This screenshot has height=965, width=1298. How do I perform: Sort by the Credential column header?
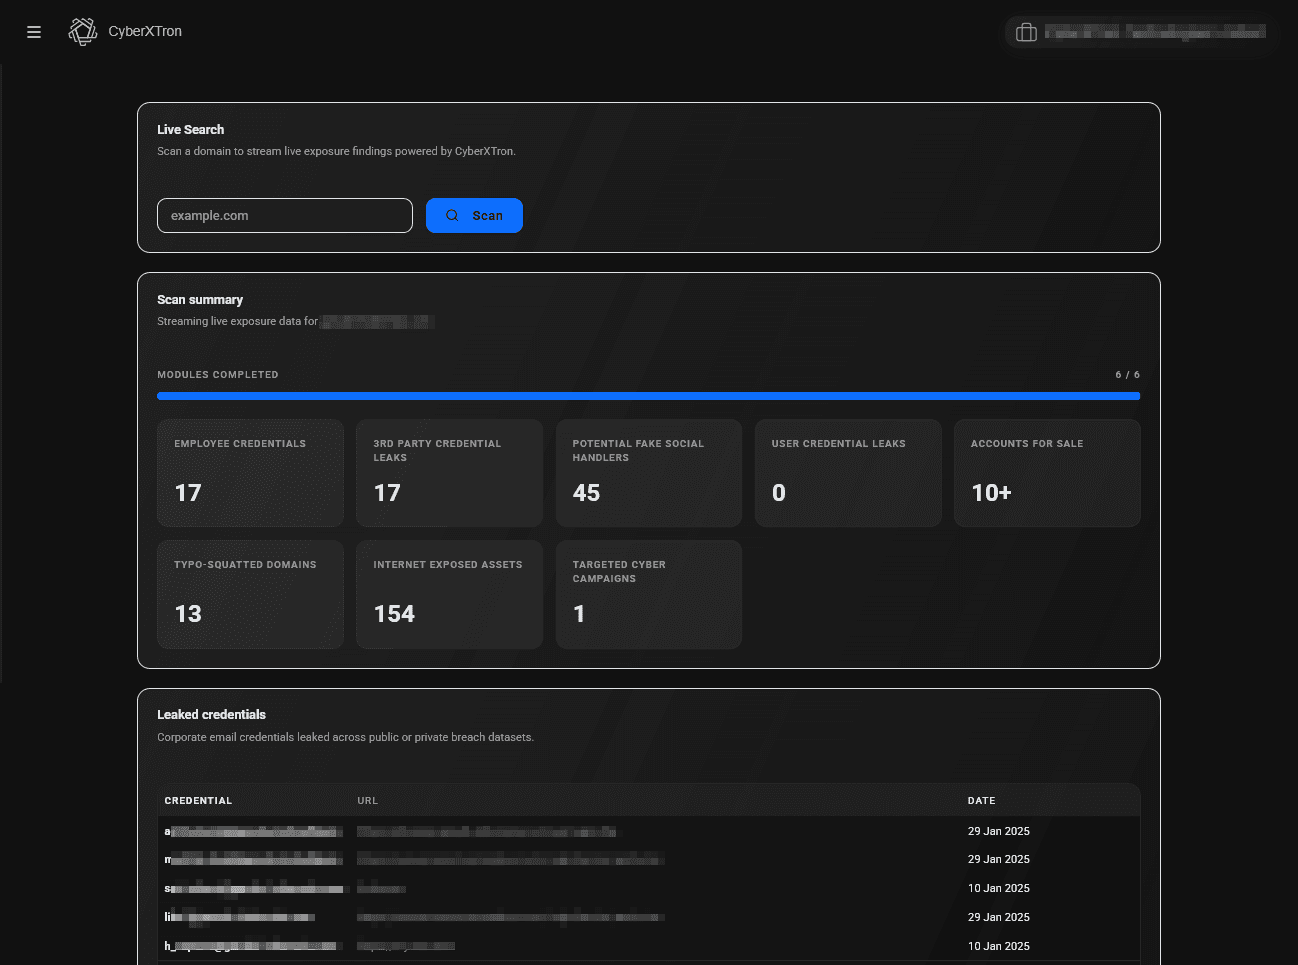coord(198,800)
